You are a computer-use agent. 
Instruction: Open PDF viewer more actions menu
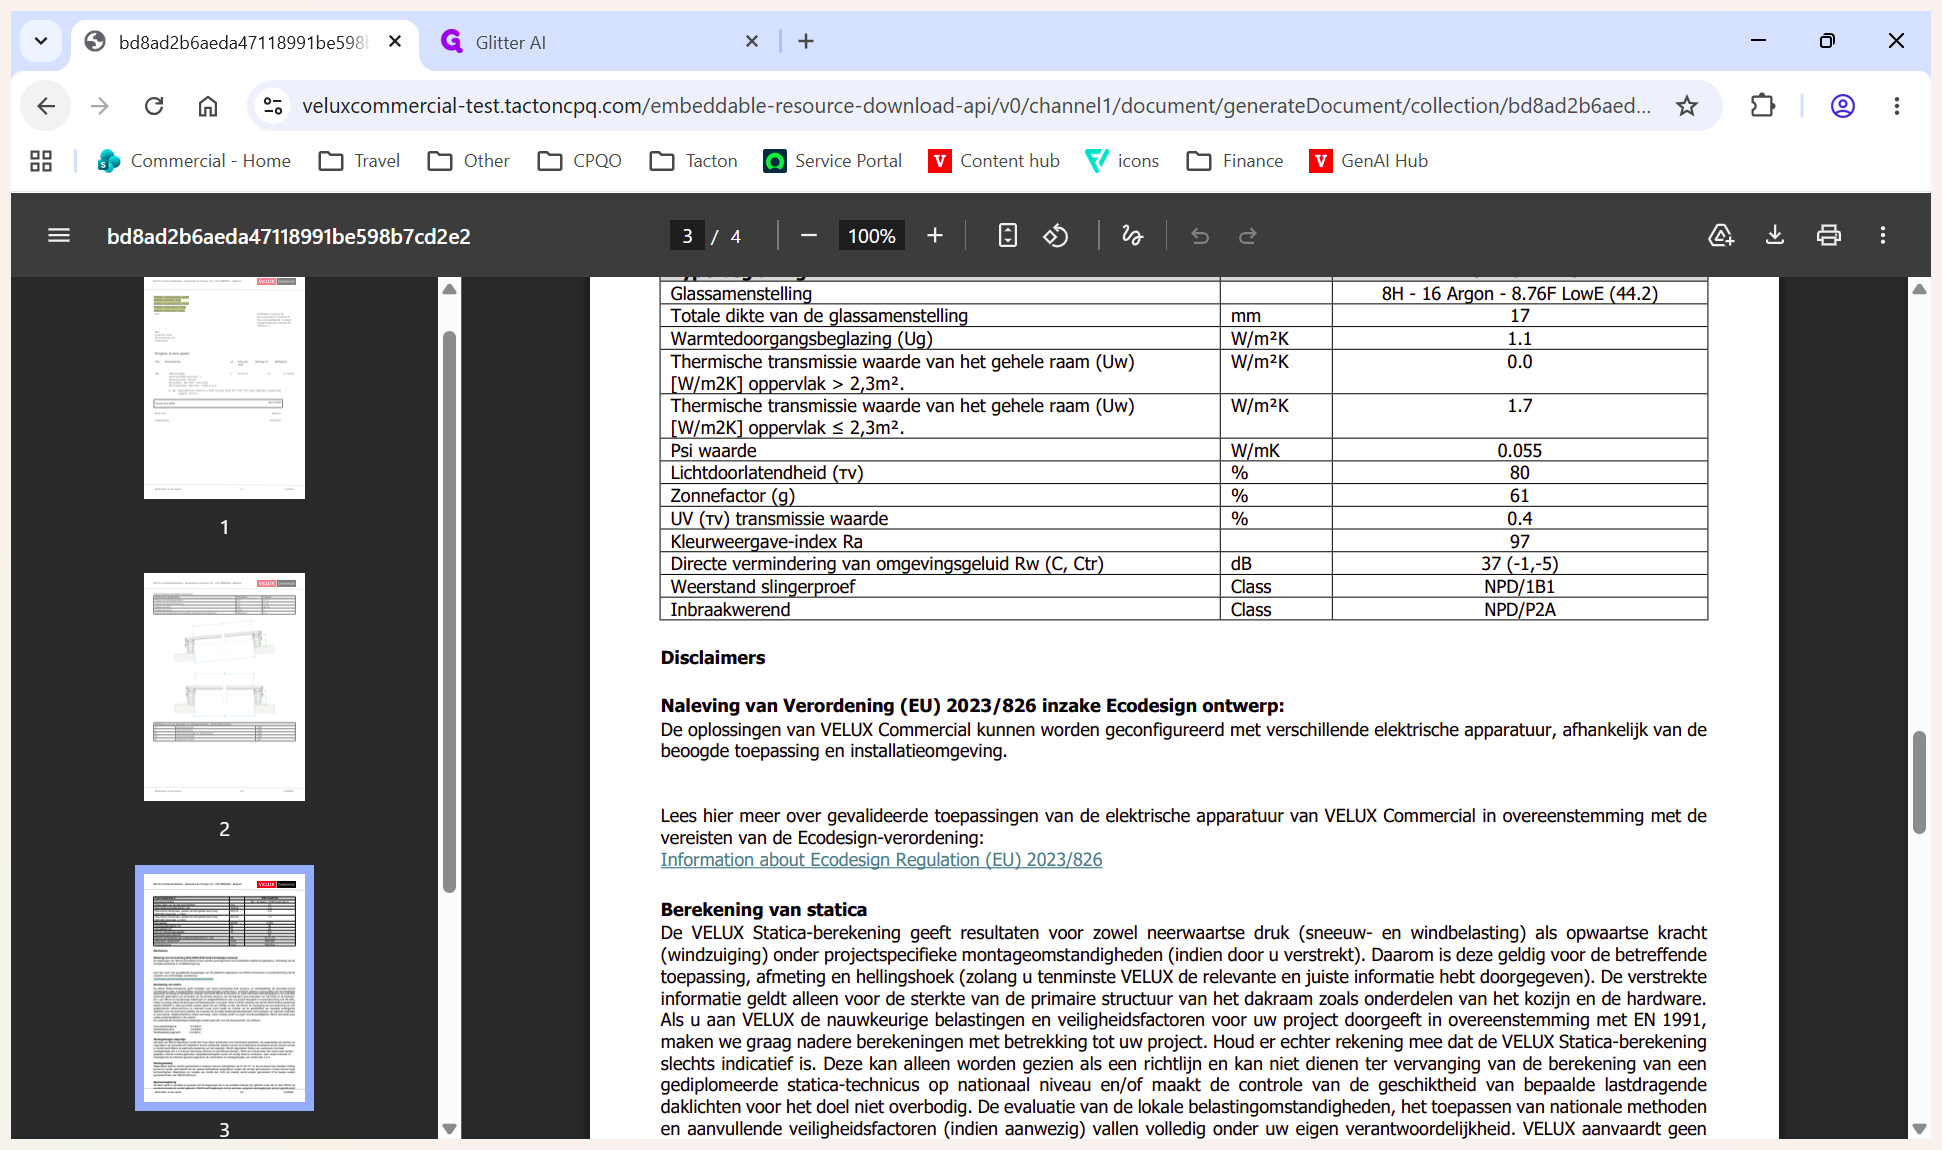tap(1883, 236)
